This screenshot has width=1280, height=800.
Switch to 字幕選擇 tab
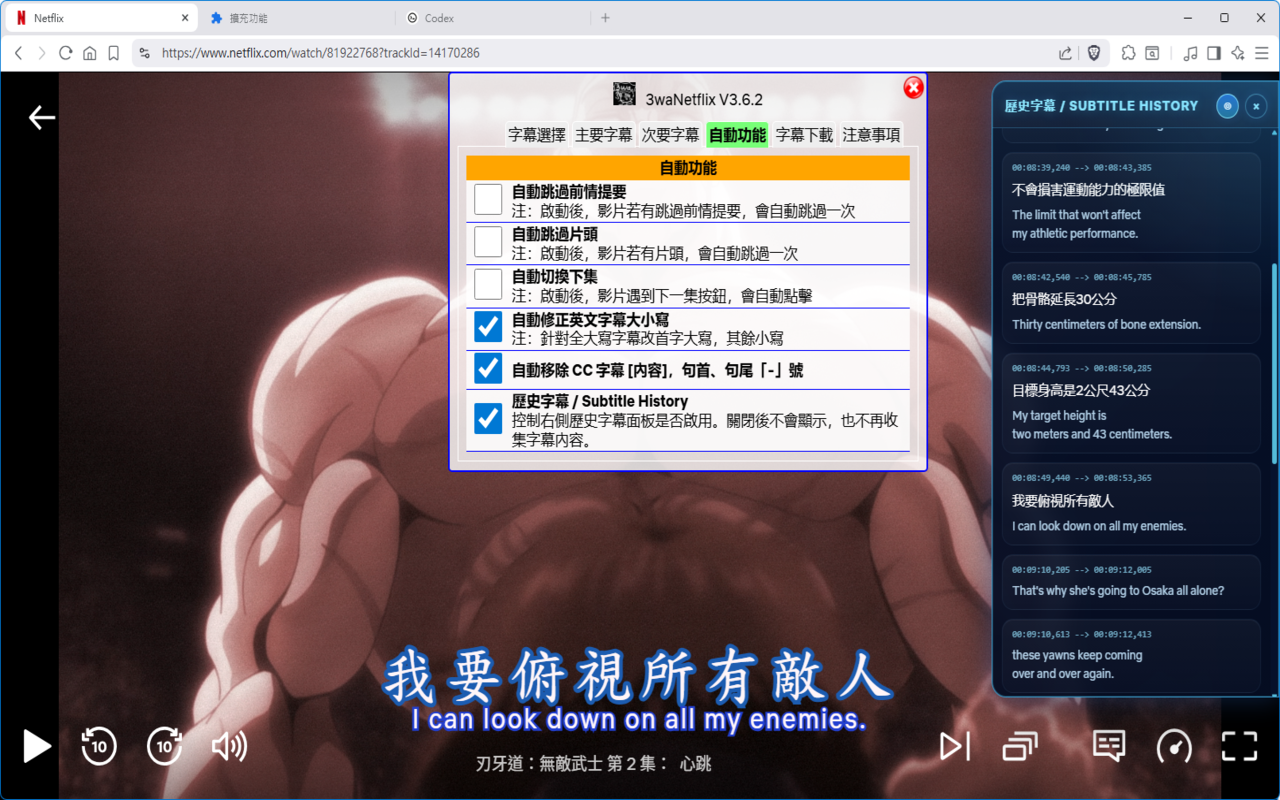pyautogui.click(x=537, y=135)
